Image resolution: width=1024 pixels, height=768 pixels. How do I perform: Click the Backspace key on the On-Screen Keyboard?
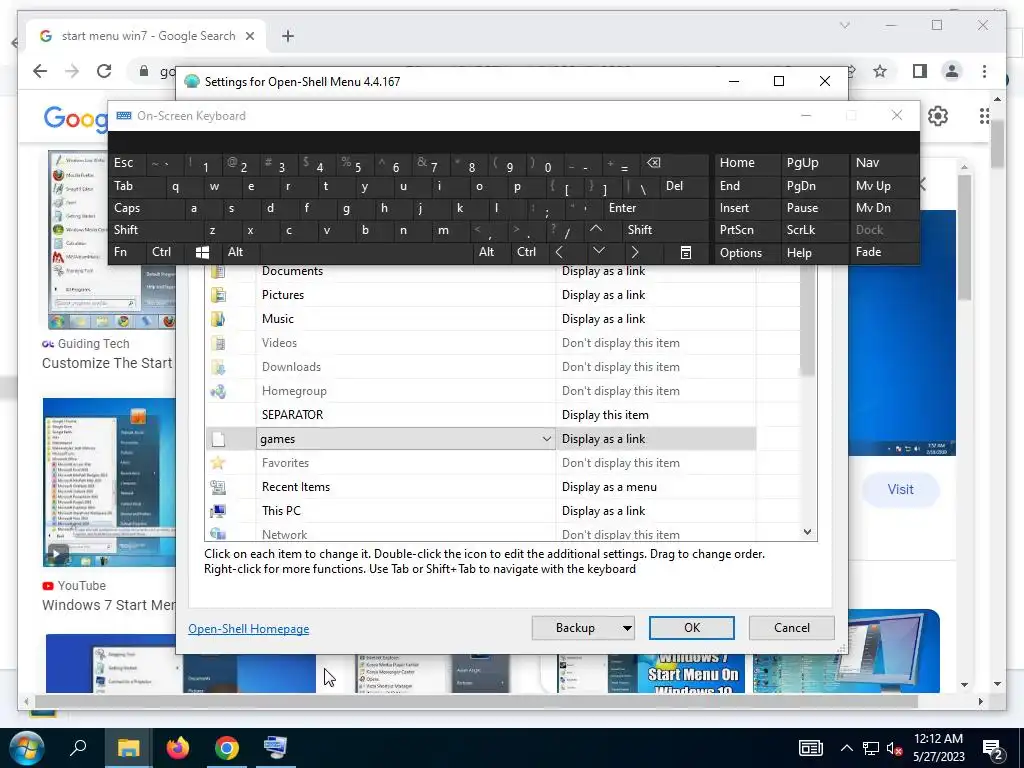coord(653,163)
